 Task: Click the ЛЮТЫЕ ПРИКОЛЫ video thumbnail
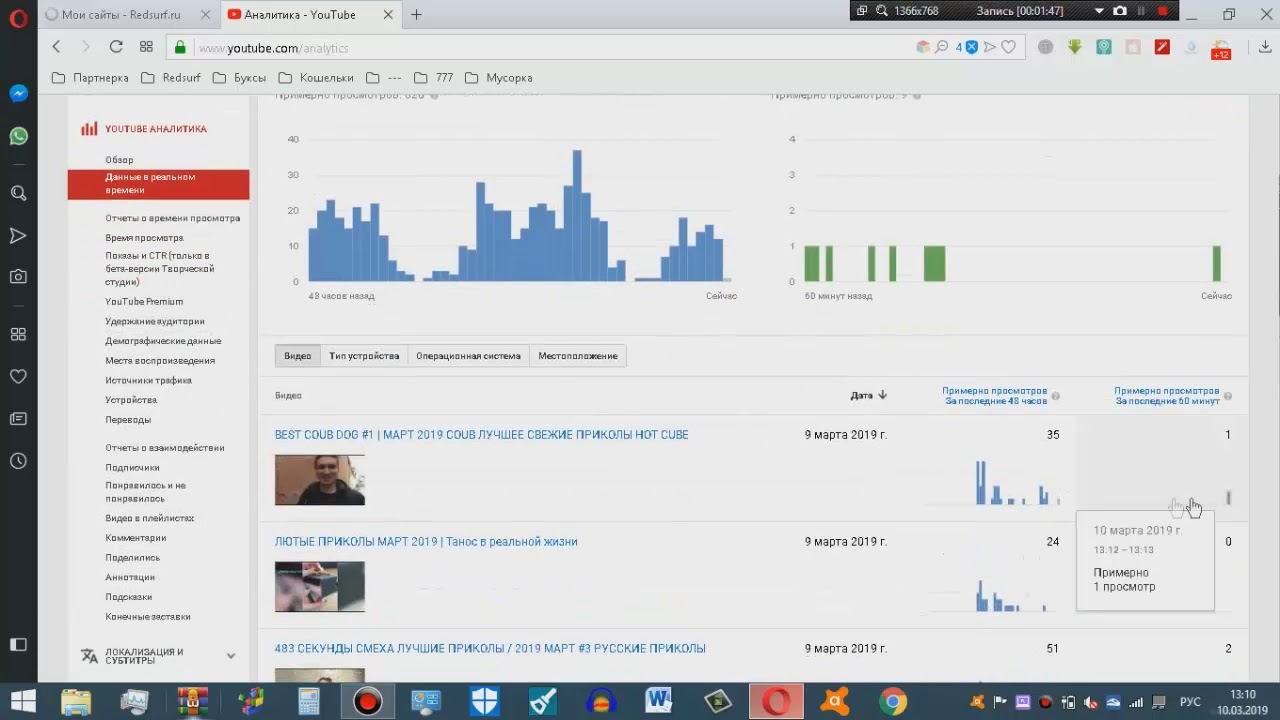point(320,587)
